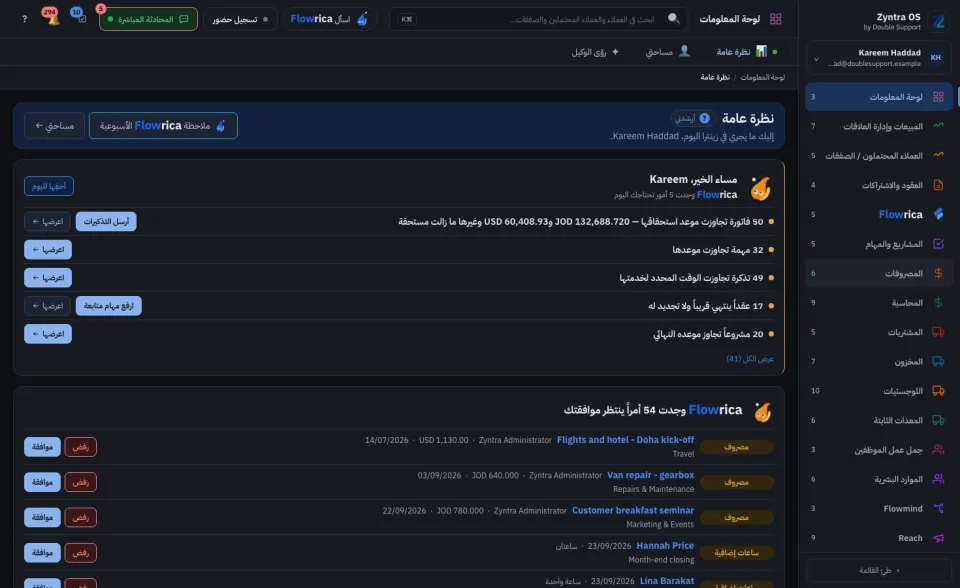Open Sales and CRM sidebar icon
The height and width of the screenshot is (588, 960).
[938, 126]
